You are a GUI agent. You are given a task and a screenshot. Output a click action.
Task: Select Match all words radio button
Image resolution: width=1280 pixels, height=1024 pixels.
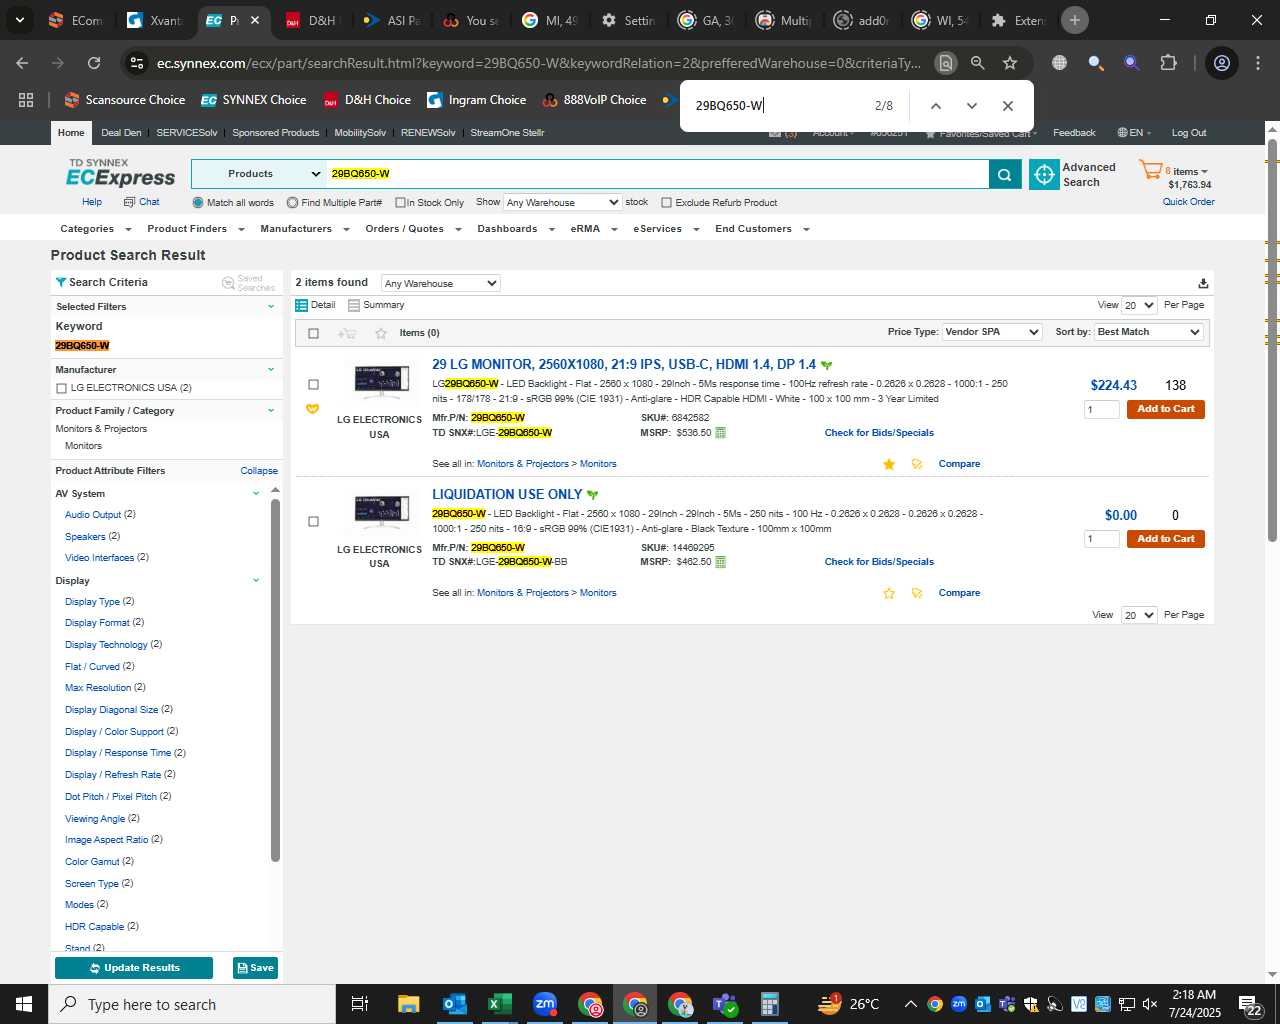pyautogui.click(x=198, y=203)
